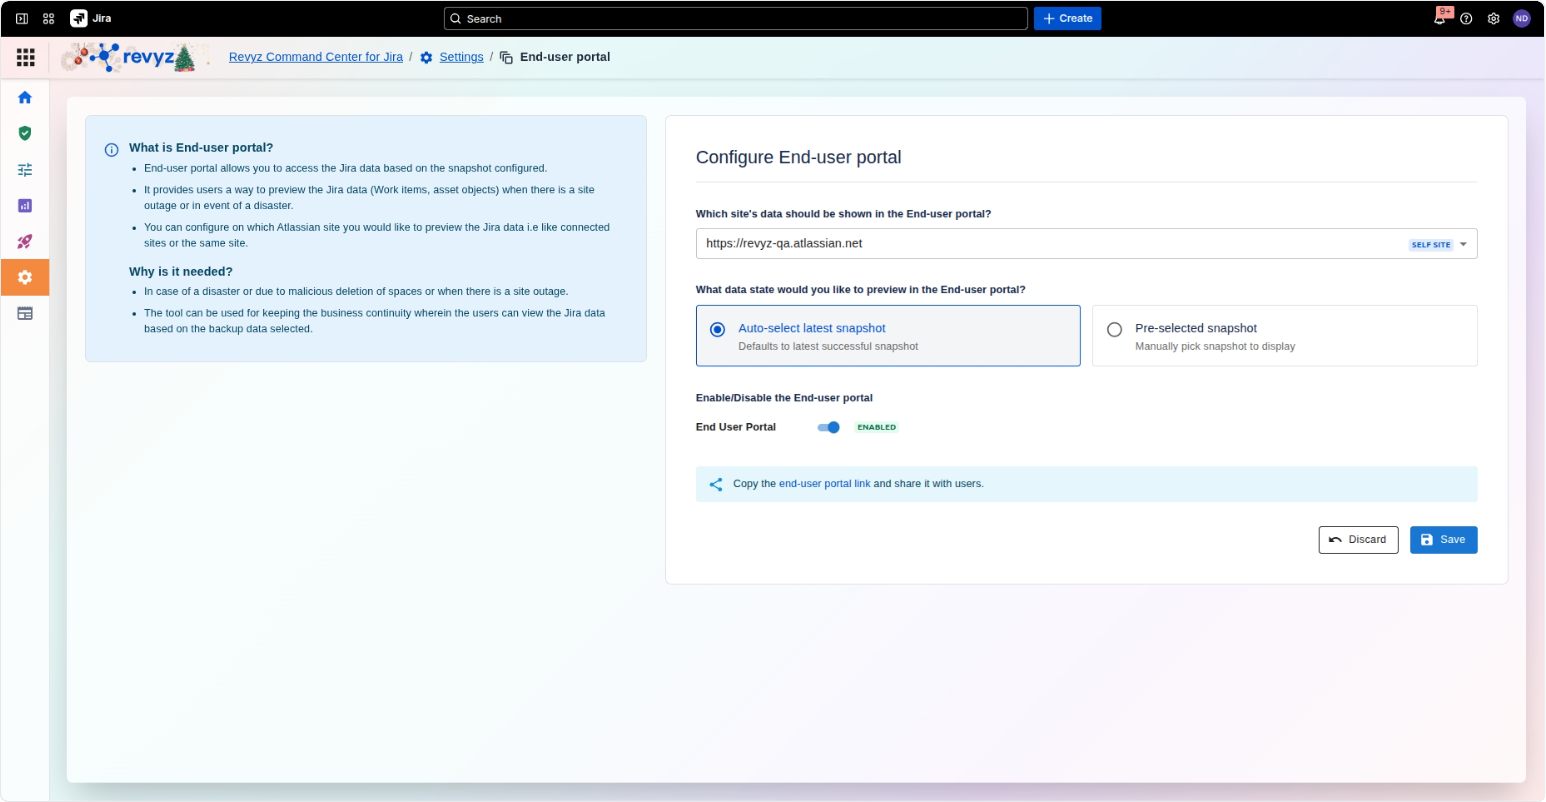
Task: Click the Save button
Action: click(x=1443, y=539)
